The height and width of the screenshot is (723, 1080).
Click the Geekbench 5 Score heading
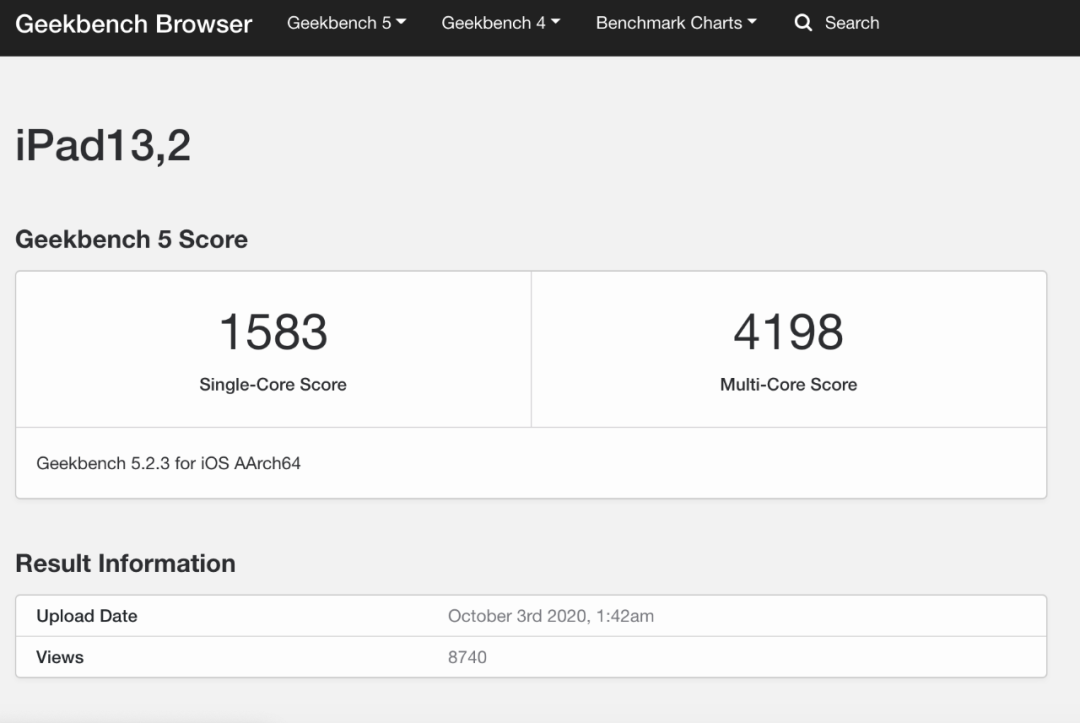pos(132,239)
